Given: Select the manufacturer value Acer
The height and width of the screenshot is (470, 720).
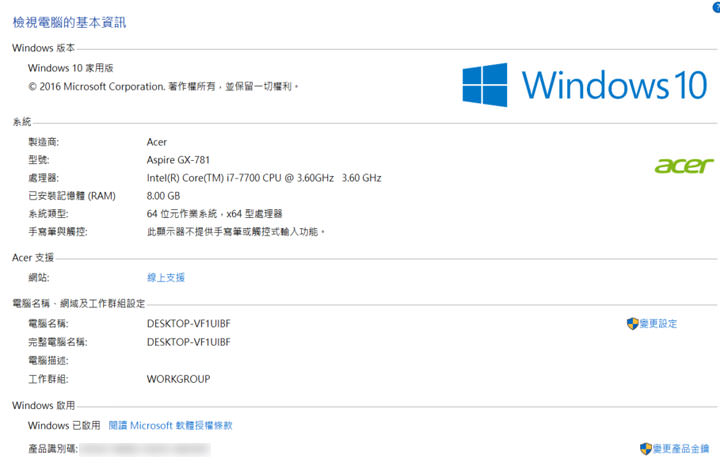Looking at the screenshot, I should tap(157, 142).
